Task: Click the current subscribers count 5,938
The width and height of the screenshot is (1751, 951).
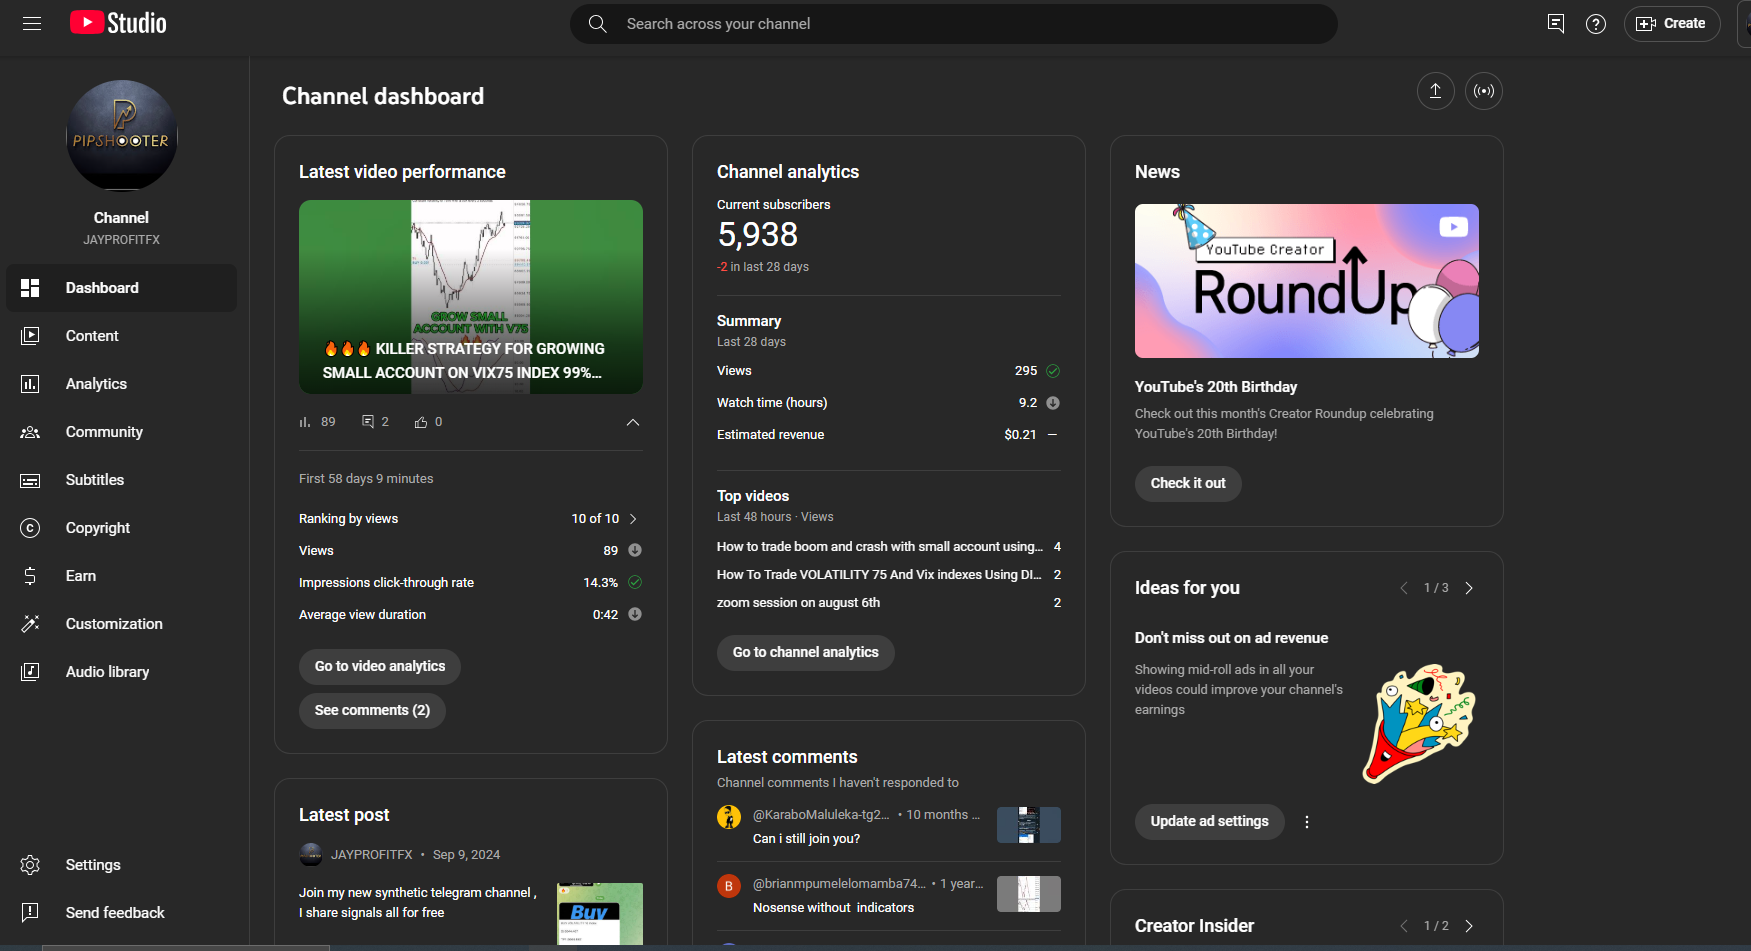Action: 758,235
